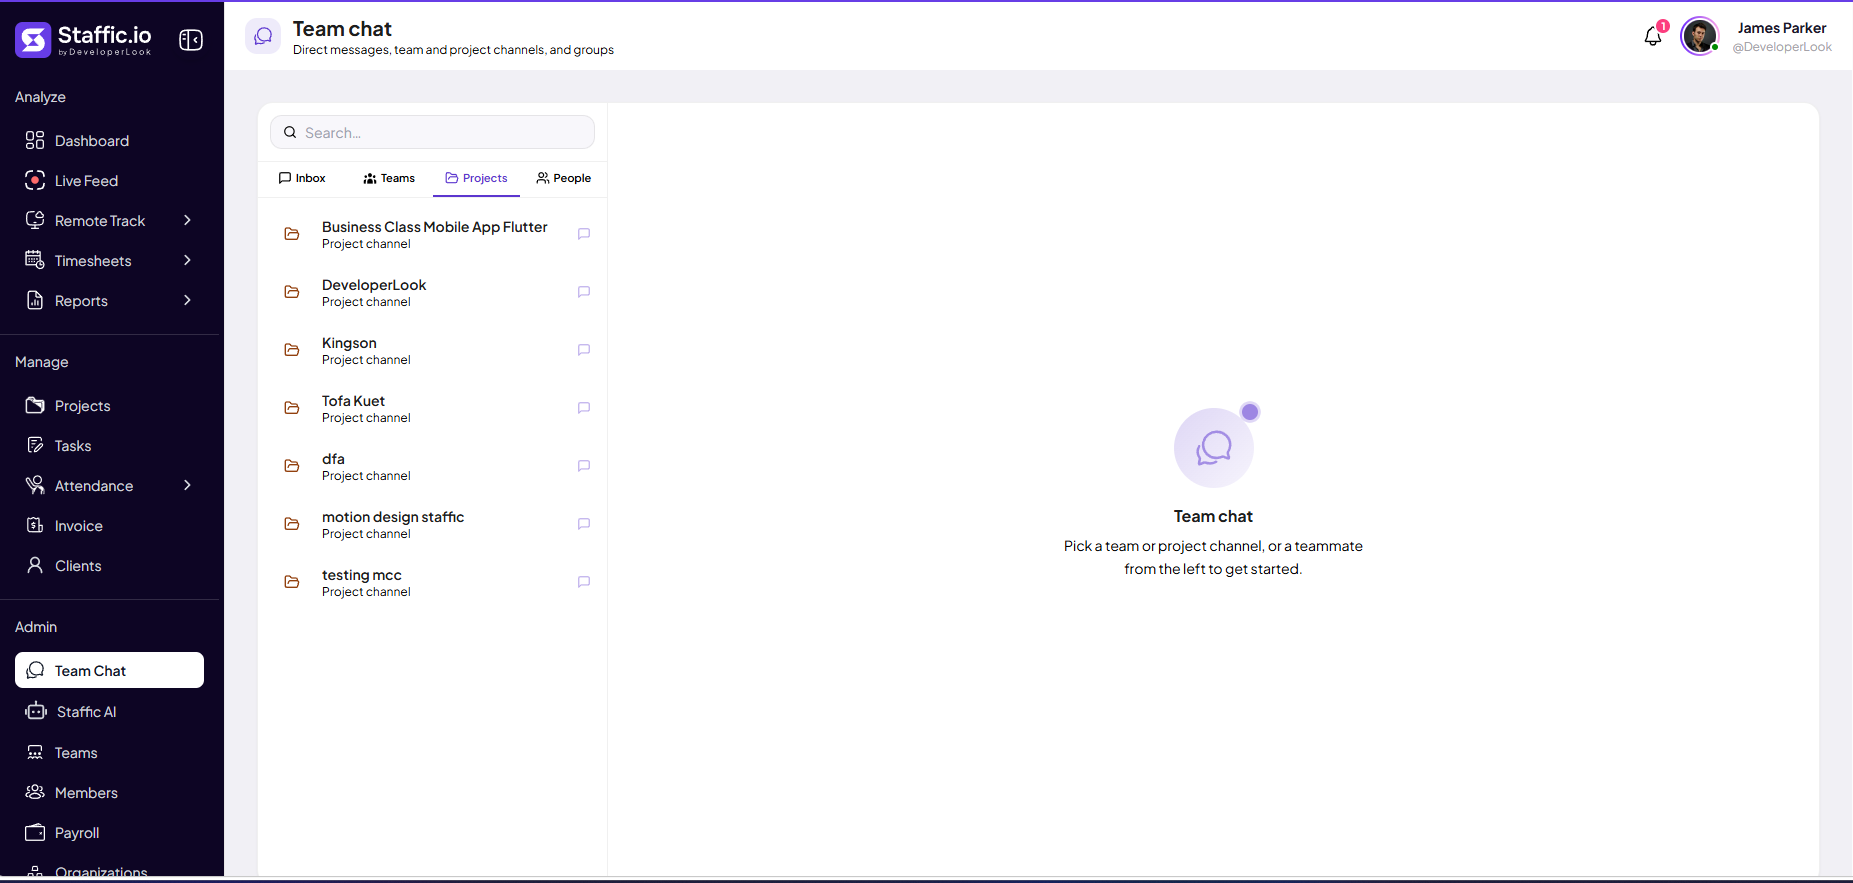This screenshot has width=1853, height=883.
Task: Click the Payroll wallet icon
Action: pos(35,832)
